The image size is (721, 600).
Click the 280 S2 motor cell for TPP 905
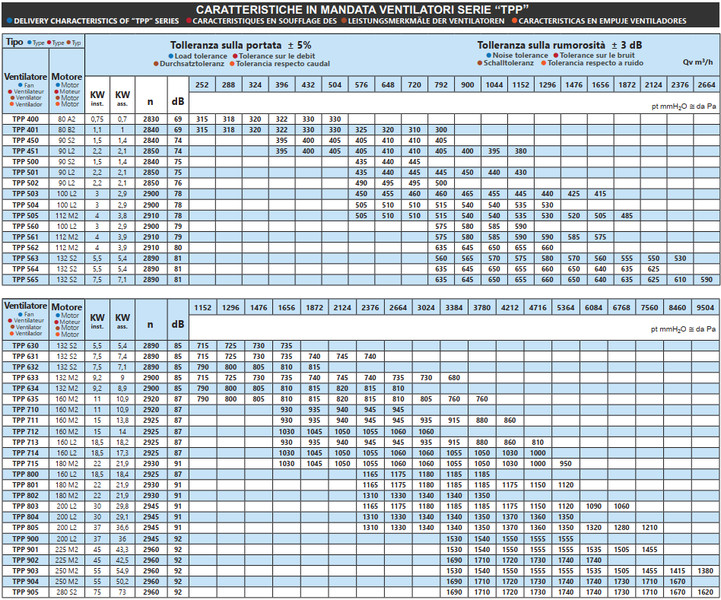[67, 592]
